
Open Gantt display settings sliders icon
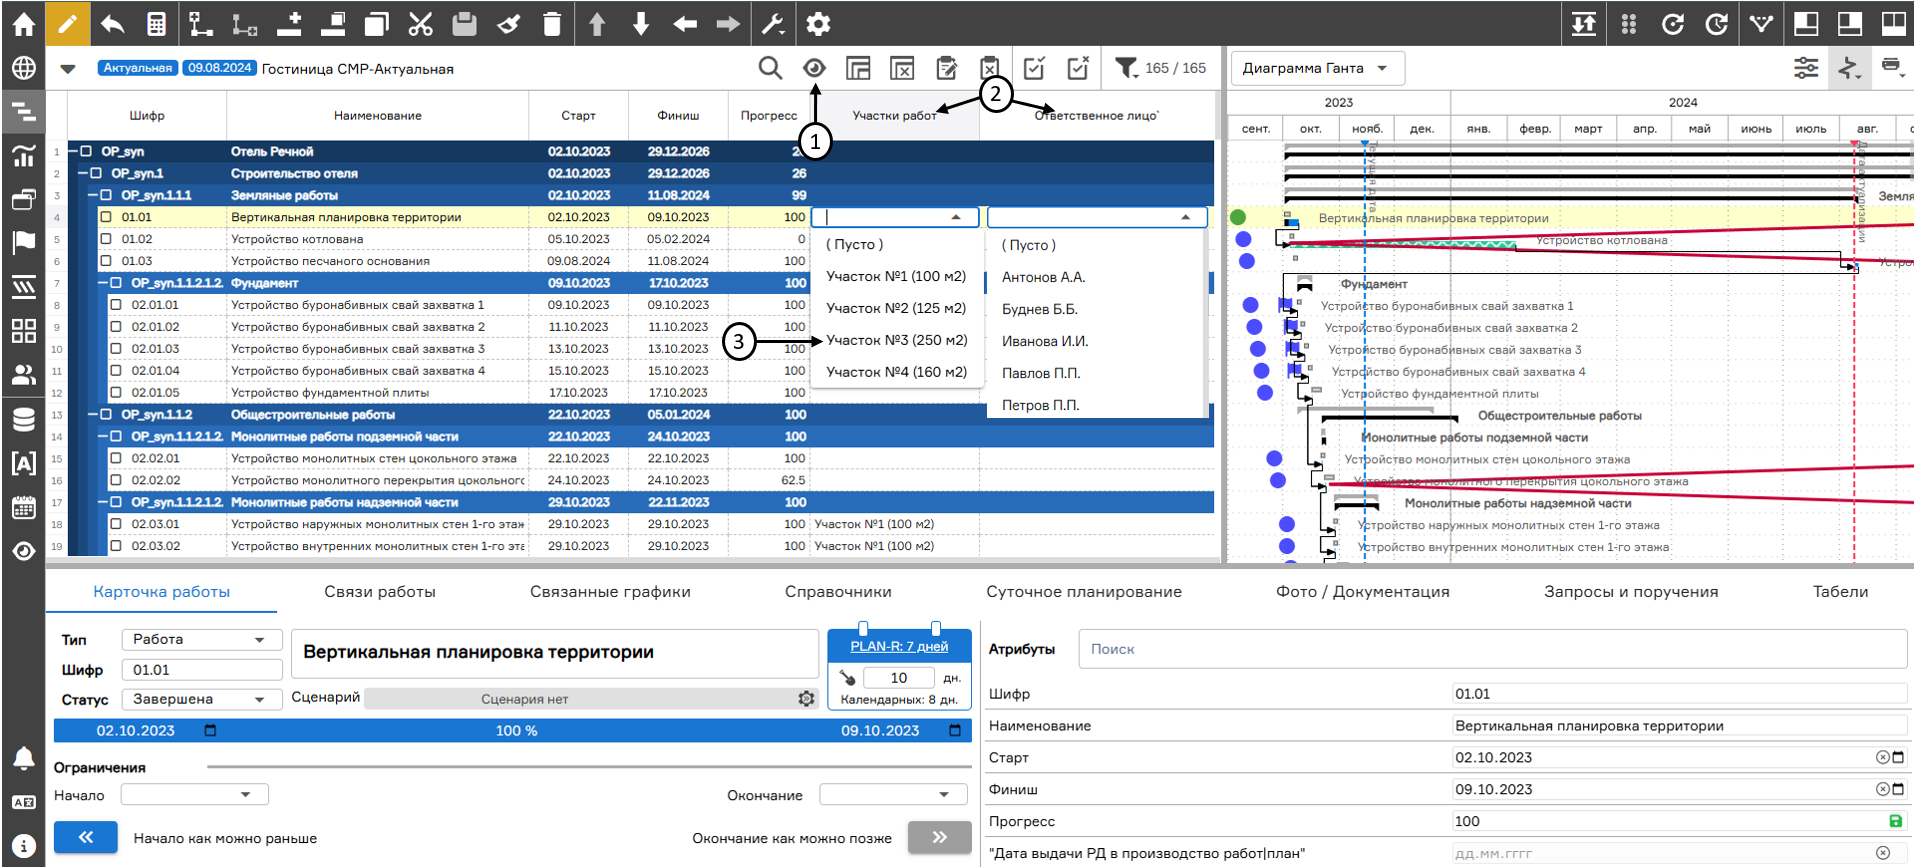(1806, 68)
